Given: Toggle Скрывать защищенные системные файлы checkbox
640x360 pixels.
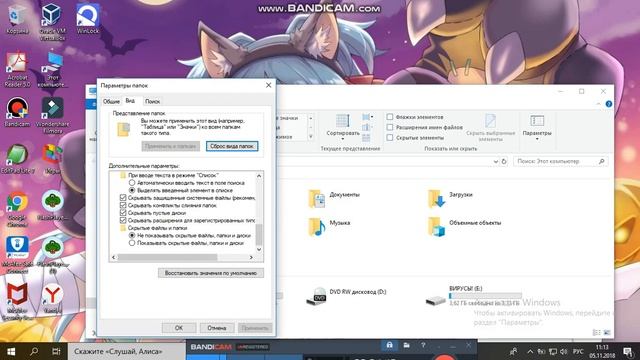Looking at the screenshot, I should pos(123,198).
